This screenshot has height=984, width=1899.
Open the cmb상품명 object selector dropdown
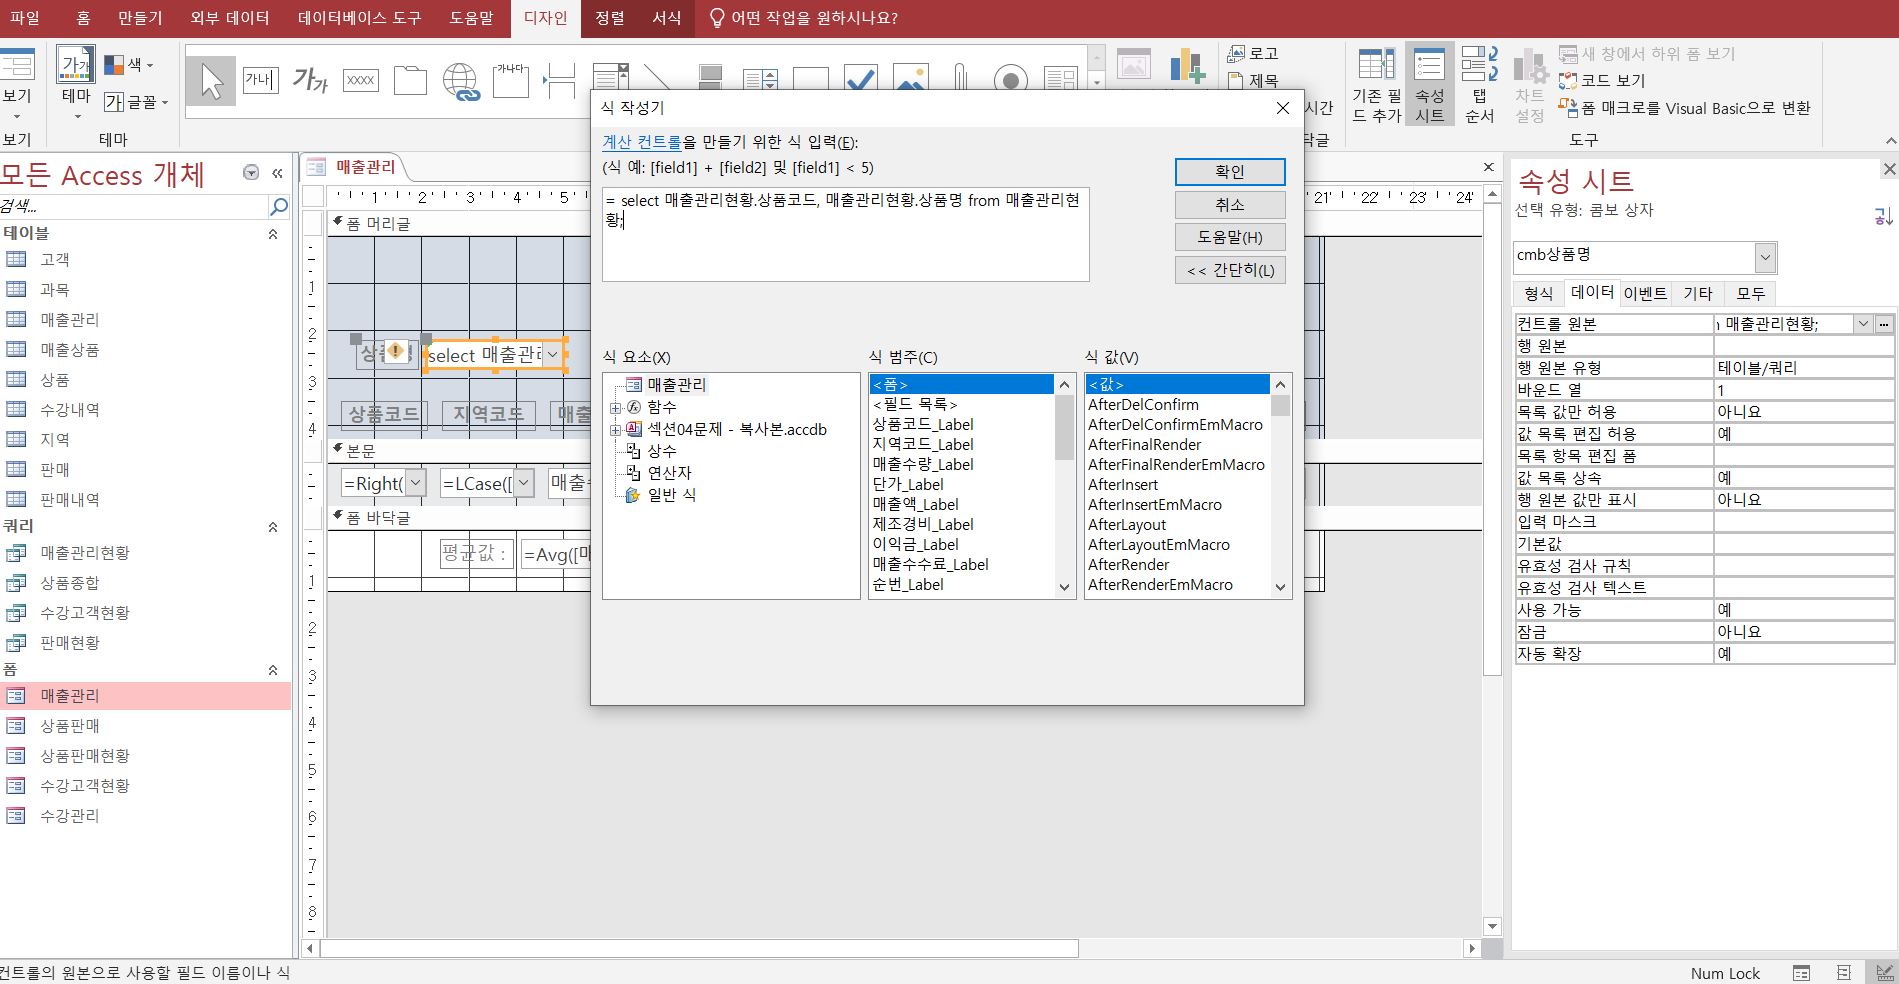pos(1765,257)
